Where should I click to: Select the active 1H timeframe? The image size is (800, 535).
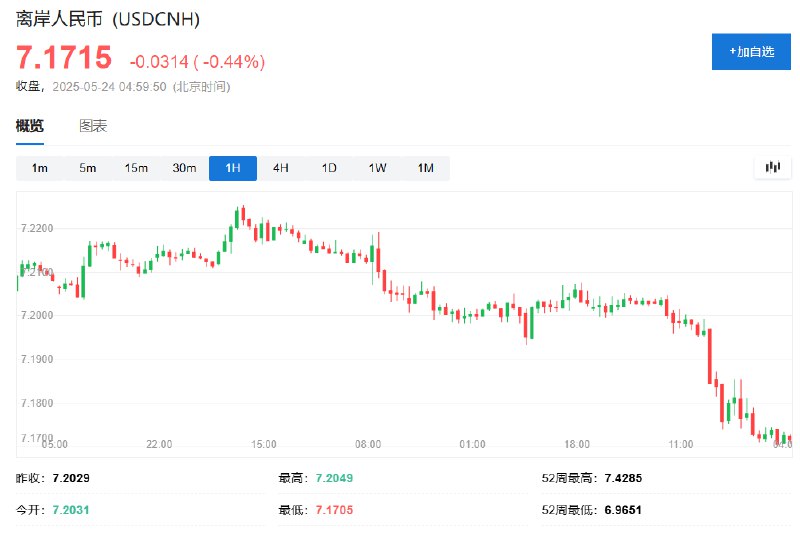tap(233, 168)
